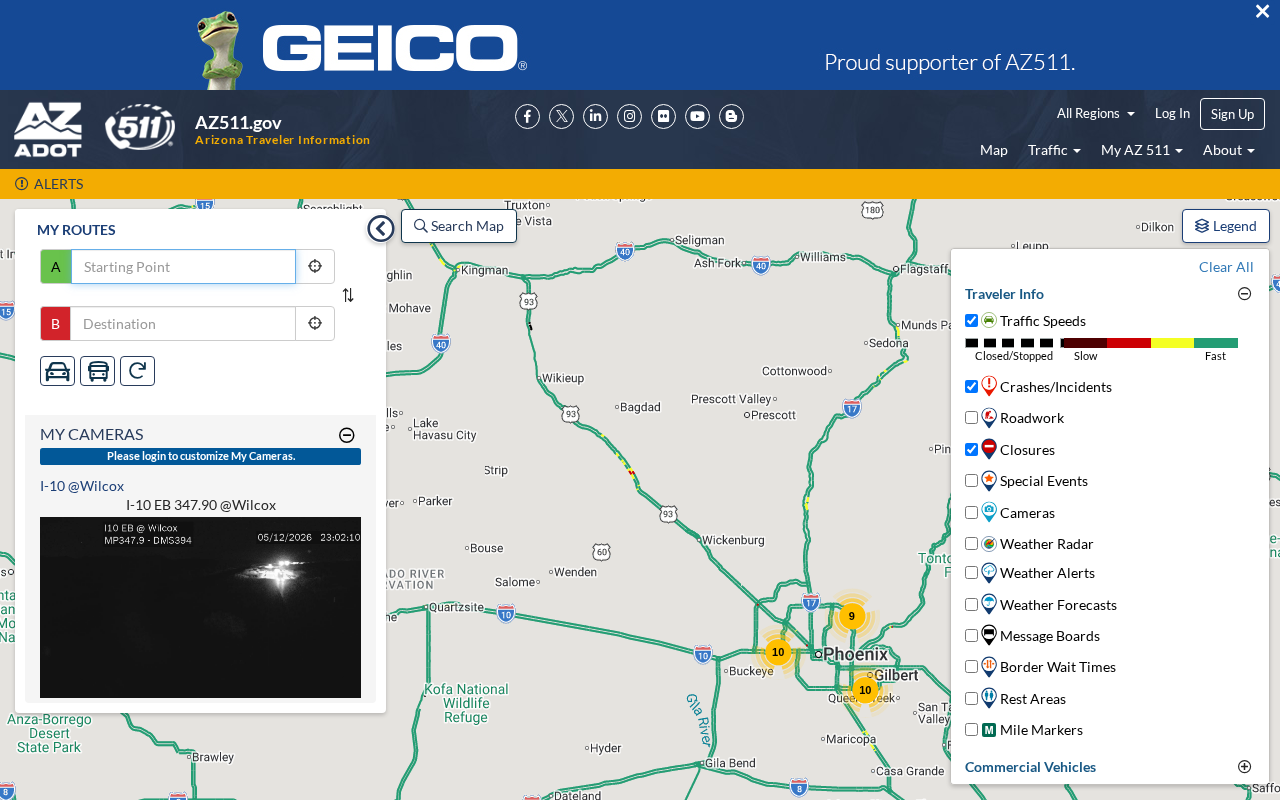Reset the route with refresh icon

[138, 371]
